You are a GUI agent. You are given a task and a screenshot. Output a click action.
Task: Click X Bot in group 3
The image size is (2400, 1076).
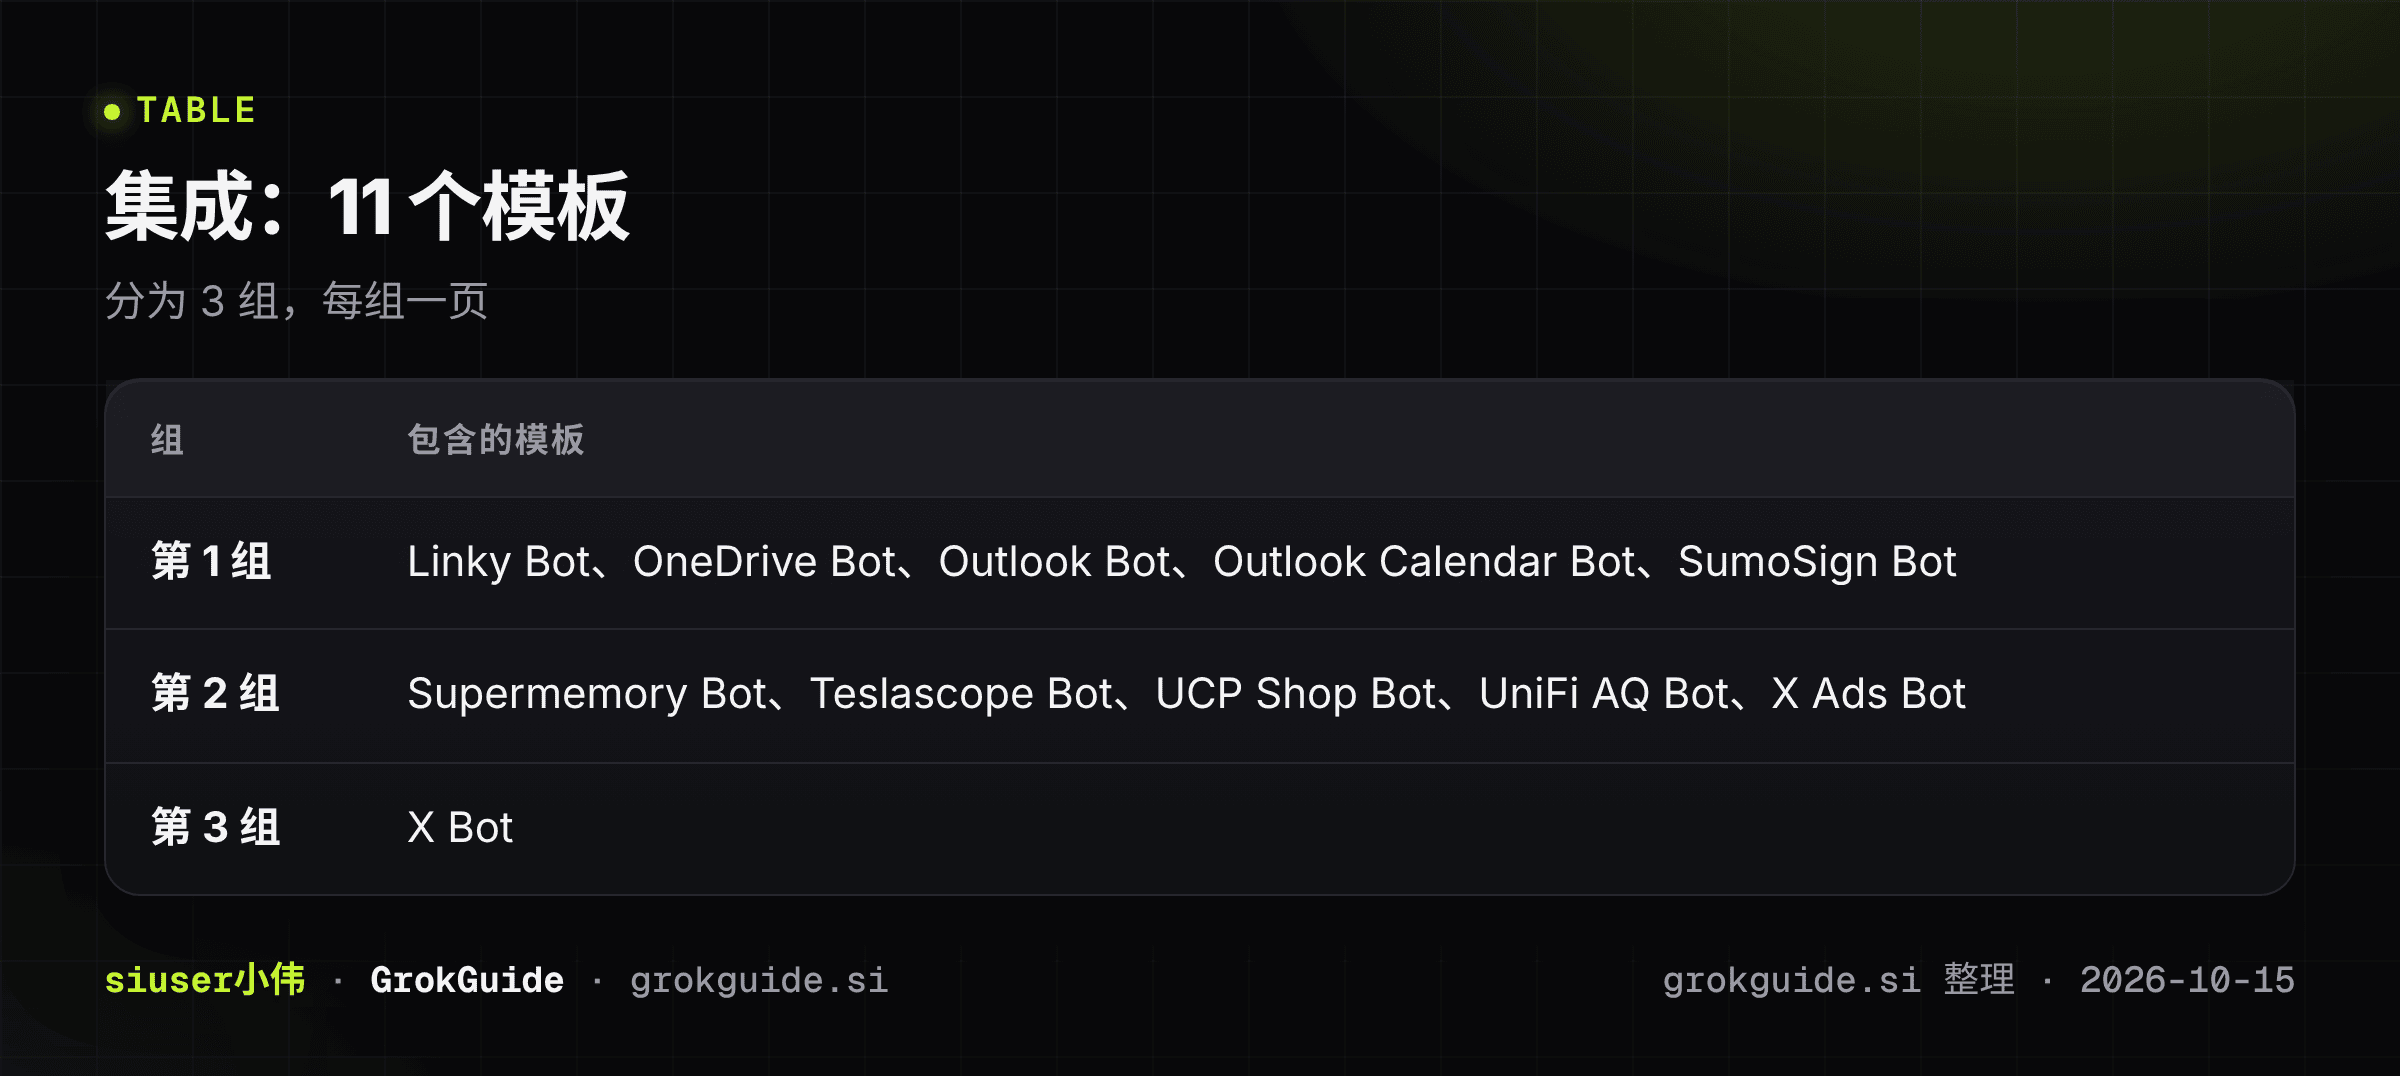coord(460,828)
